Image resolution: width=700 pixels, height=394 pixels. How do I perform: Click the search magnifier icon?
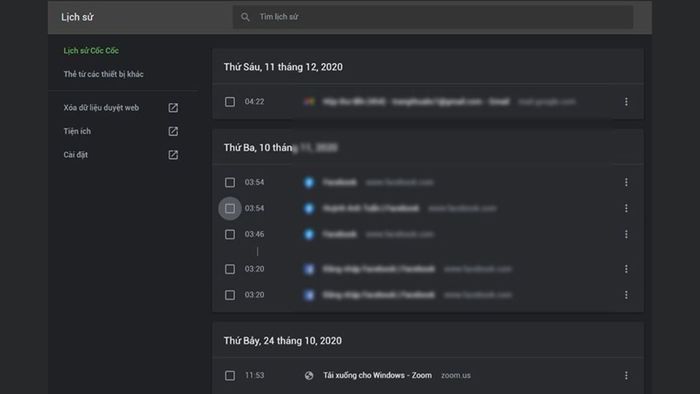(245, 17)
